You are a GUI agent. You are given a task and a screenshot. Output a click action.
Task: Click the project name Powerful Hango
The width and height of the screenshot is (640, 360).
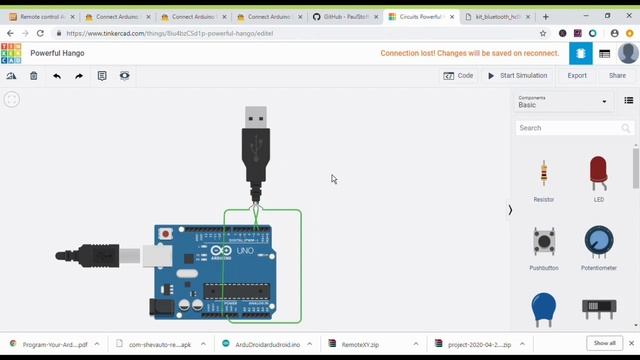pos(57,53)
